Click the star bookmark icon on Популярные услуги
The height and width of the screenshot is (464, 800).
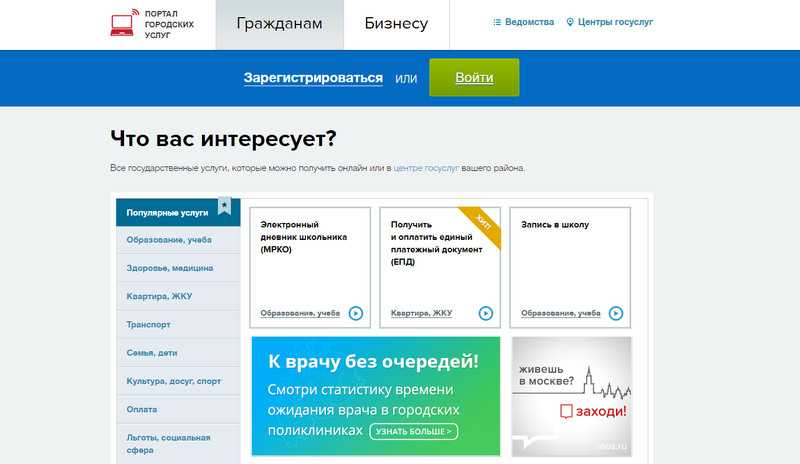[x=224, y=206]
